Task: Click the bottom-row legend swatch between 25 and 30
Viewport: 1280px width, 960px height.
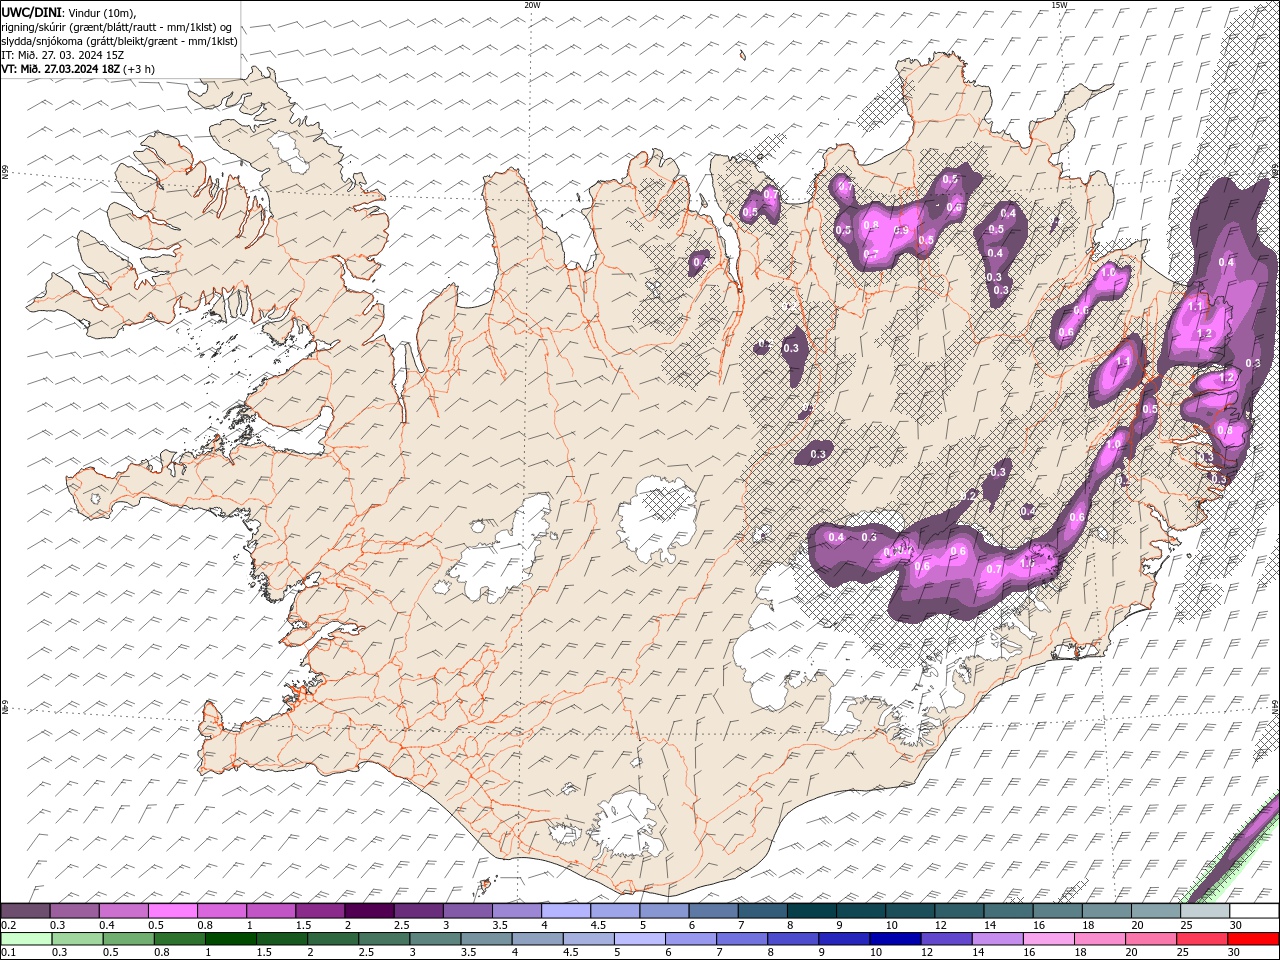Action: click(x=1200, y=939)
